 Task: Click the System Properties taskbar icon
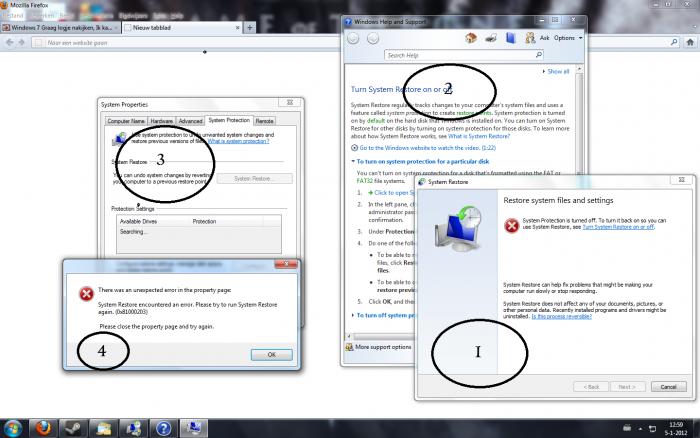(193, 429)
